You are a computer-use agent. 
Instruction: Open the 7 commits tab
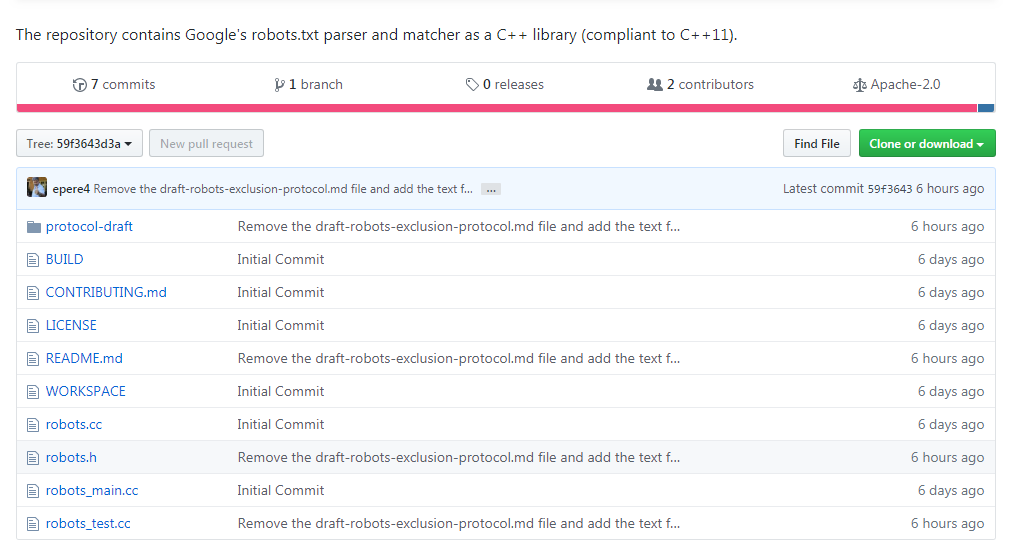click(122, 85)
